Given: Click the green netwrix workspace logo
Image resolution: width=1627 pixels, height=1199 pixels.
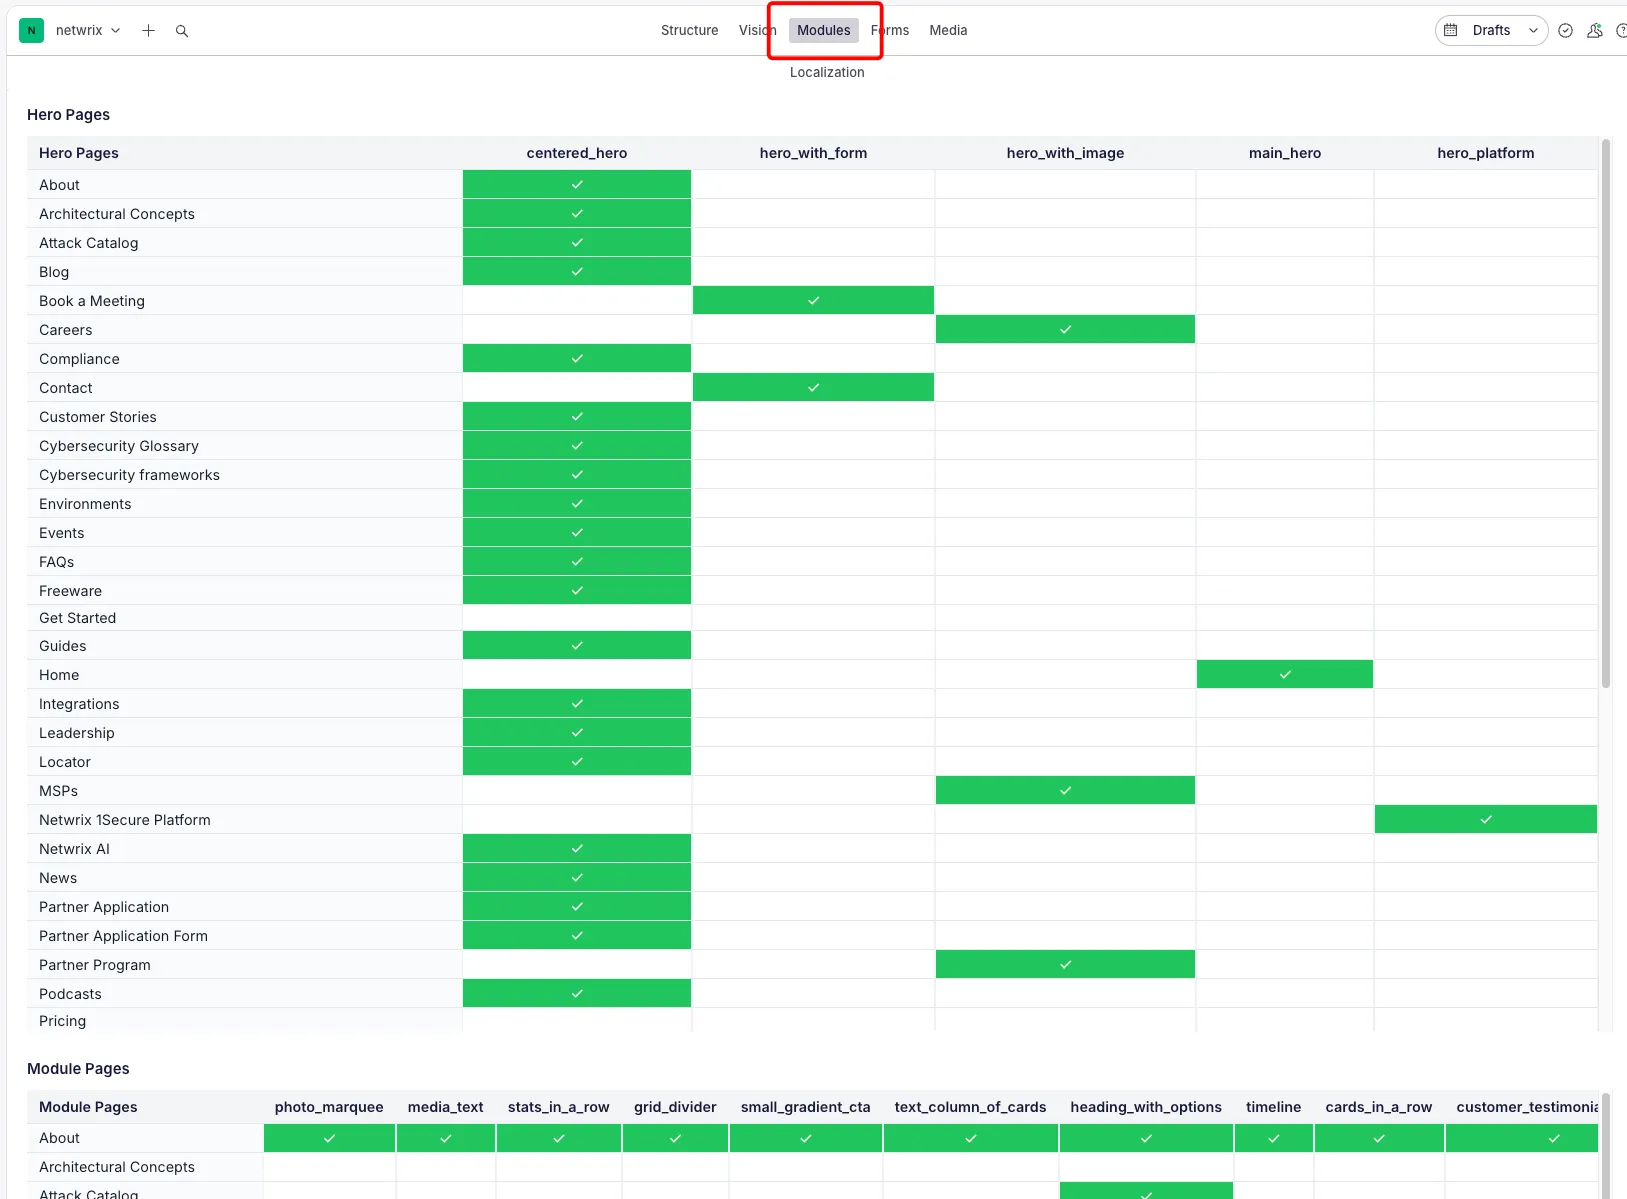Looking at the screenshot, I should coord(31,30).
